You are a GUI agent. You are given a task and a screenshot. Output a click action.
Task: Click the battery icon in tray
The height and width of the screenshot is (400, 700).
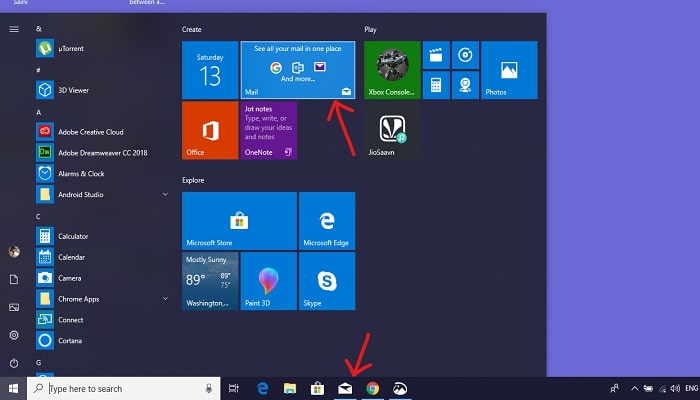tap(648, 388)
